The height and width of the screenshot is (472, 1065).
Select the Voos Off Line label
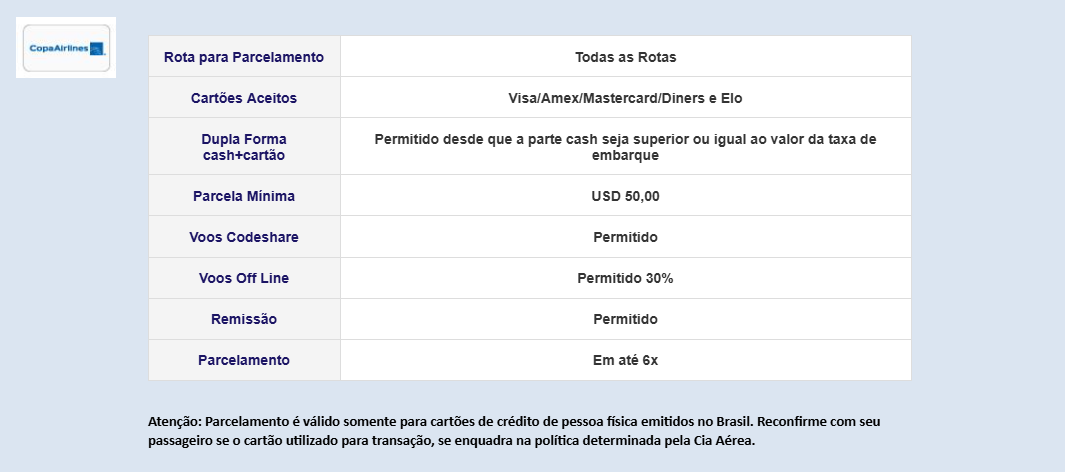click(x=244, y=278)
